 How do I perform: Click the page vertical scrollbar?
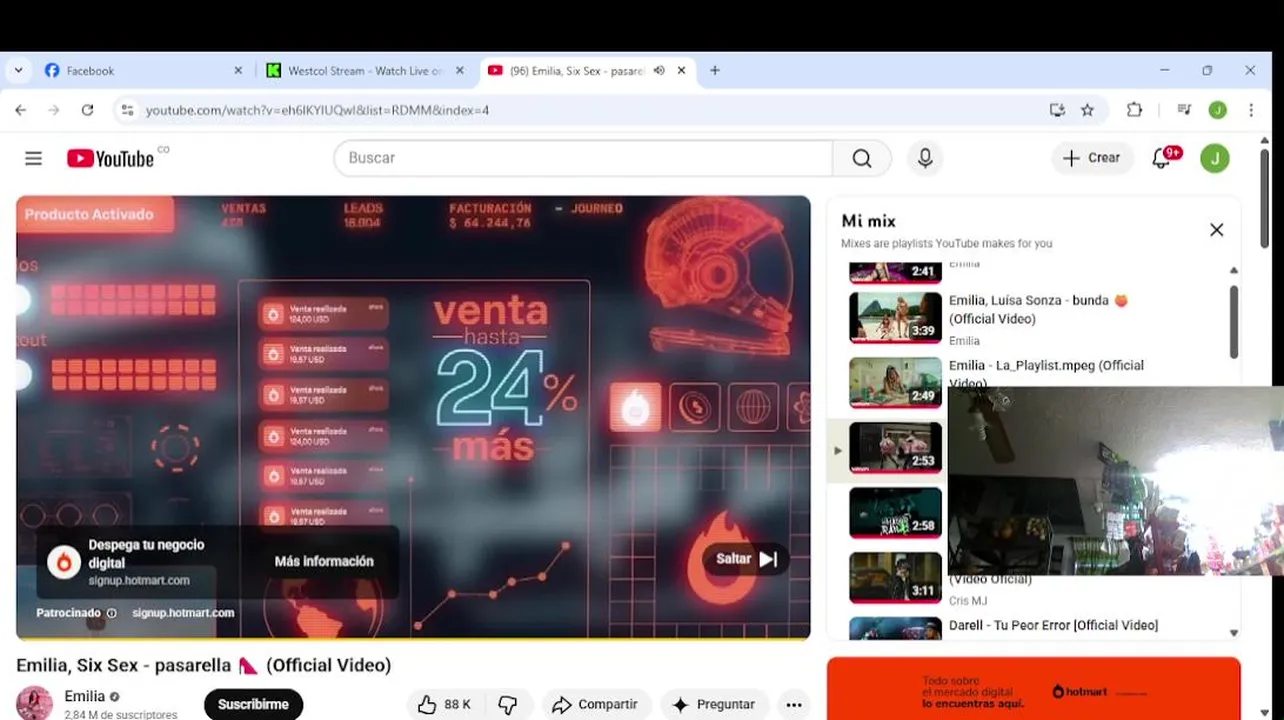tap(1264, 198)
